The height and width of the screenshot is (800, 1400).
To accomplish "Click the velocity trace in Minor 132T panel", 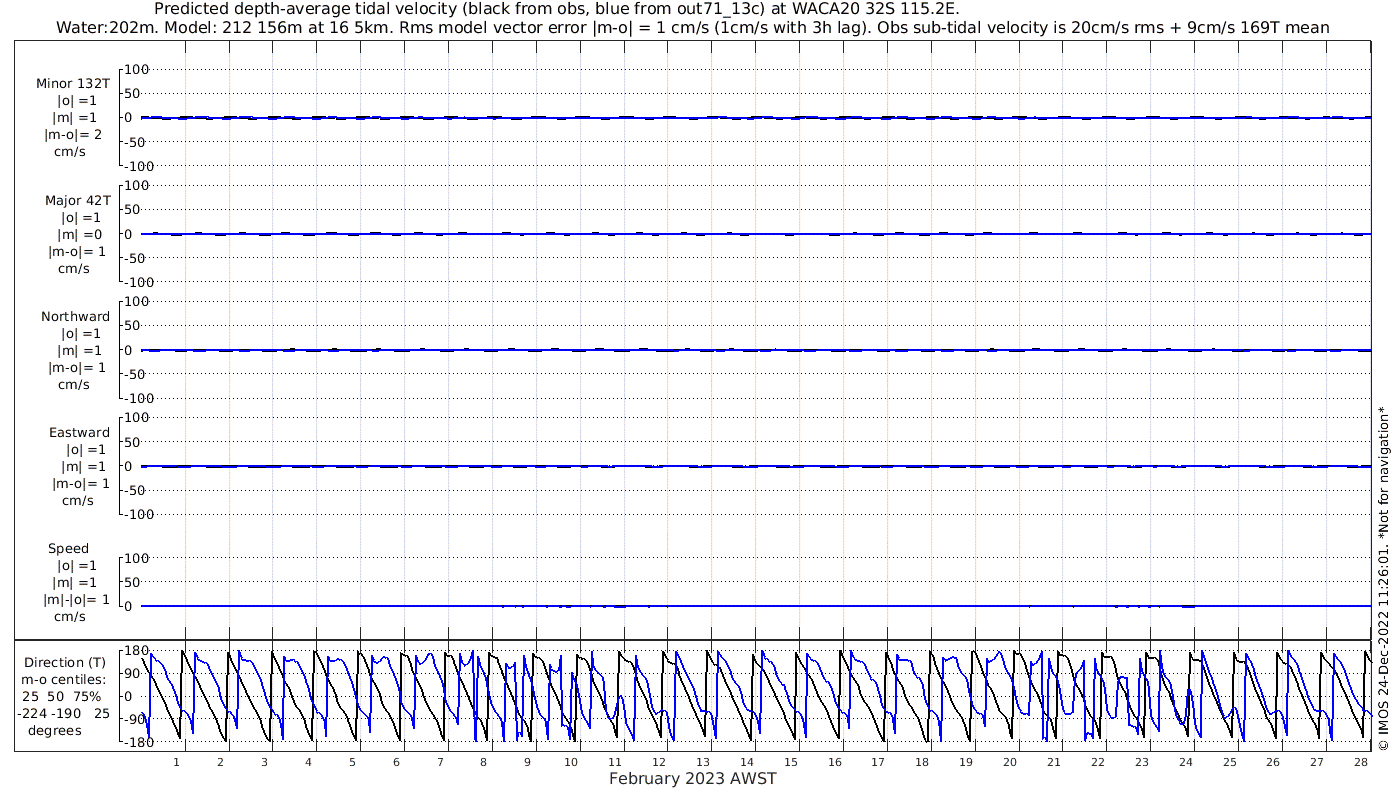I will coord(755,117).
